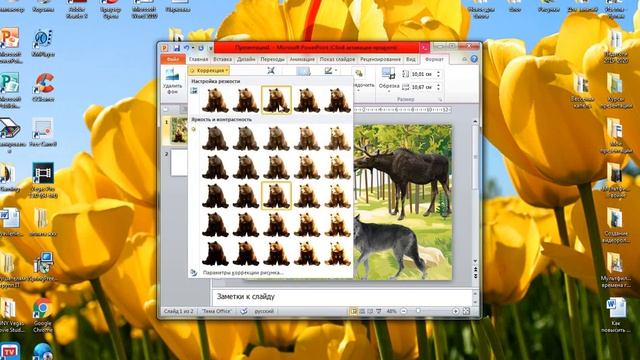Click the compress pictures icon in ribbon
Image resolution: width=640 pixels, height=360 pixels.
(x=271, y=71)
